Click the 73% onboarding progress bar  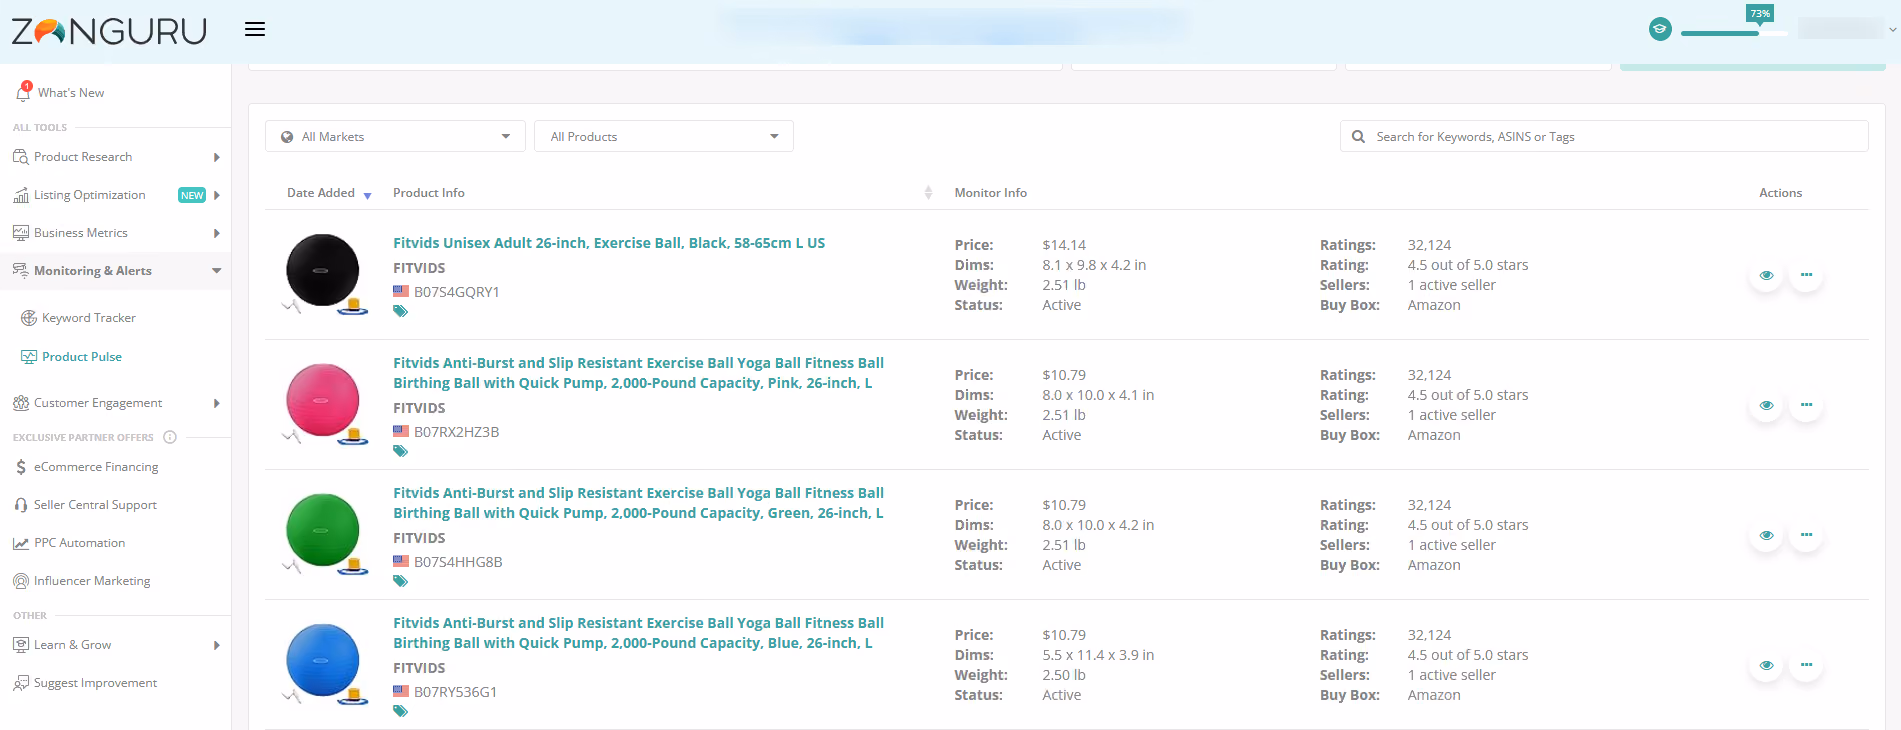(x=1734, y=33)
